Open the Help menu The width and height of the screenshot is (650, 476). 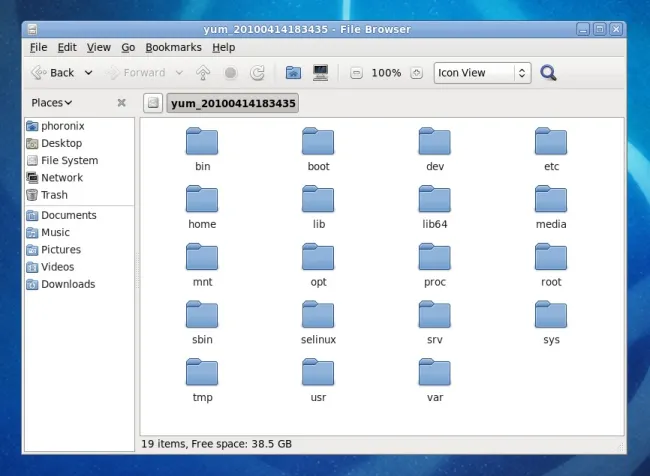[224, 48]
